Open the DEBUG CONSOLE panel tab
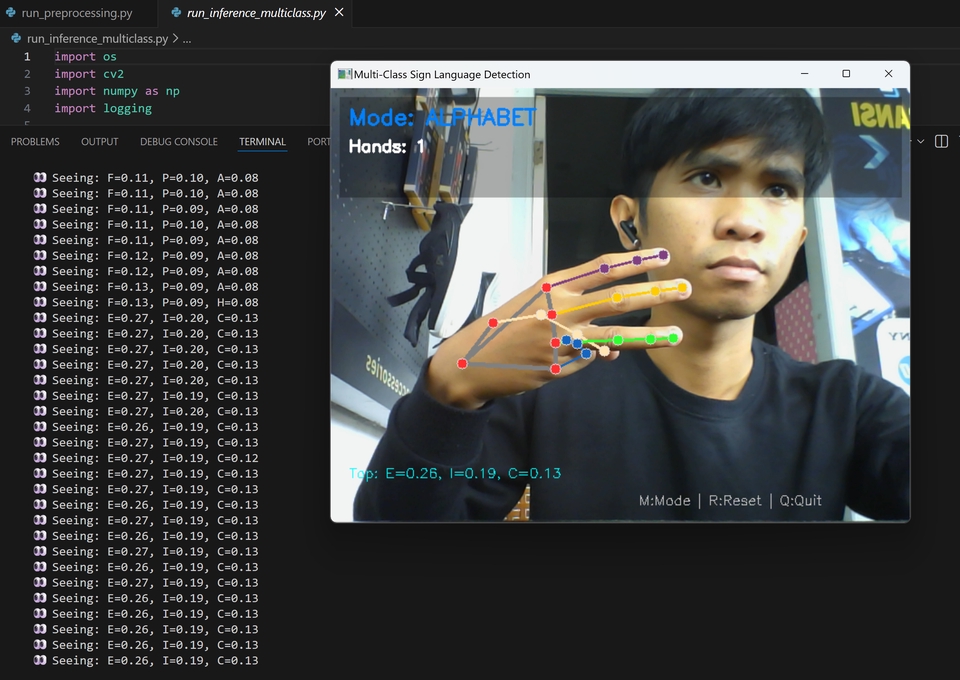Screen dimensions: 960x680 pos(179,141)
